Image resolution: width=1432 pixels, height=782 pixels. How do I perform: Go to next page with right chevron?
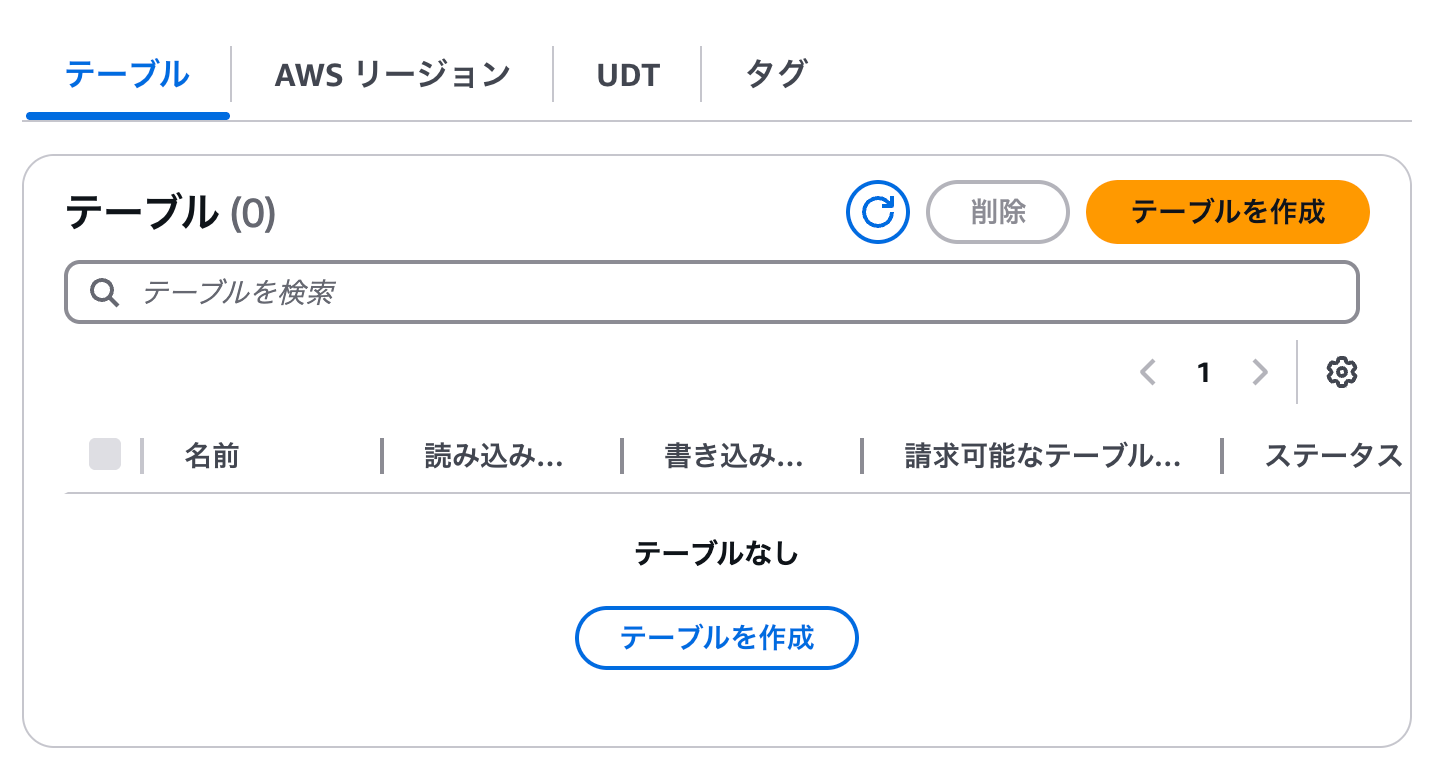coord(1260,373)
